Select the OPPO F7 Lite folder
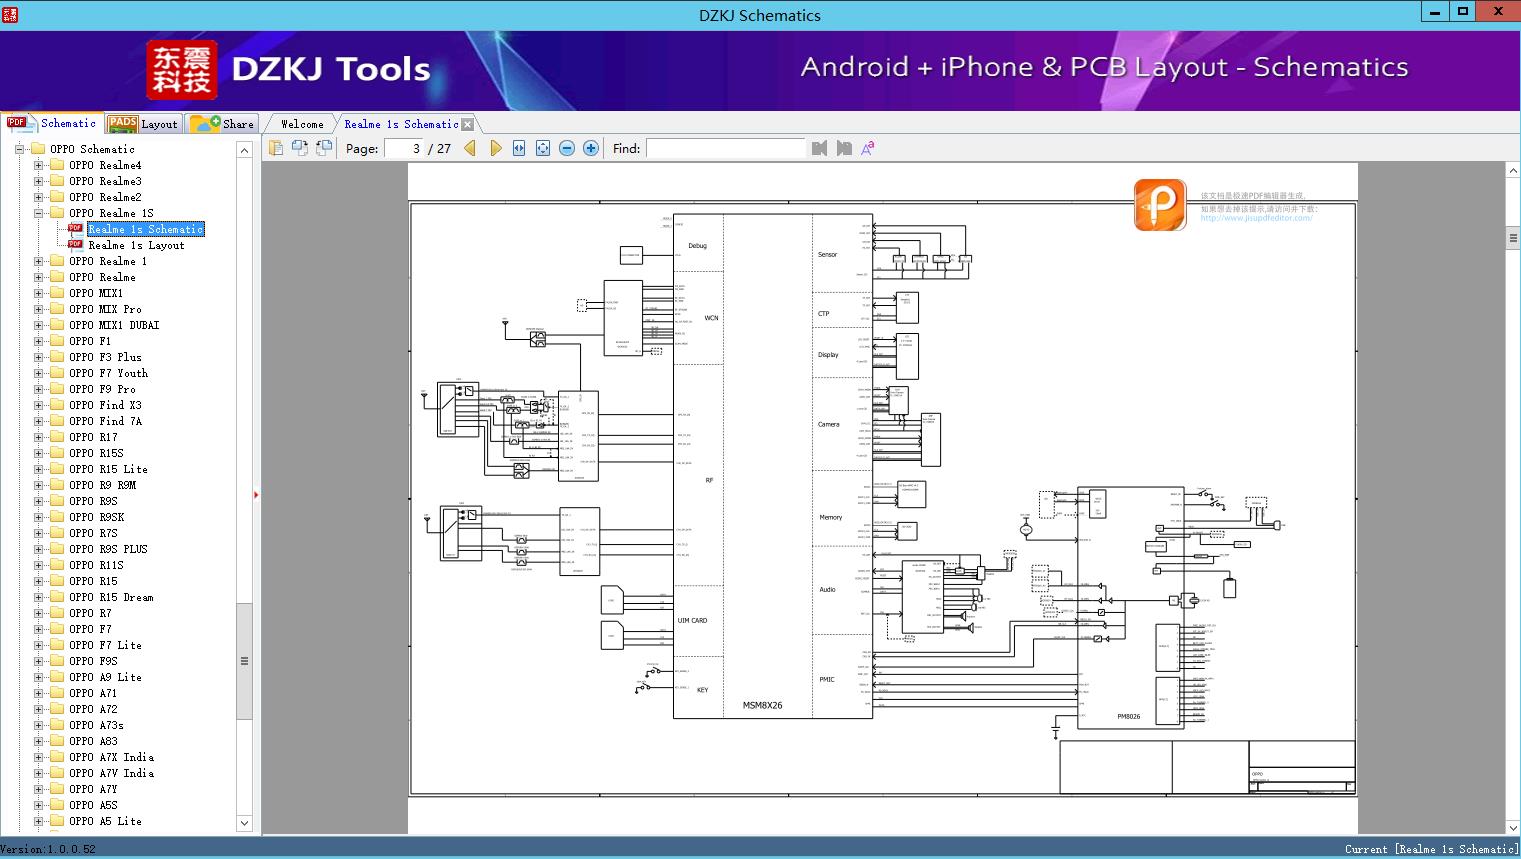This screenshot has width=1521, height=859. click(x=105, y=645)
